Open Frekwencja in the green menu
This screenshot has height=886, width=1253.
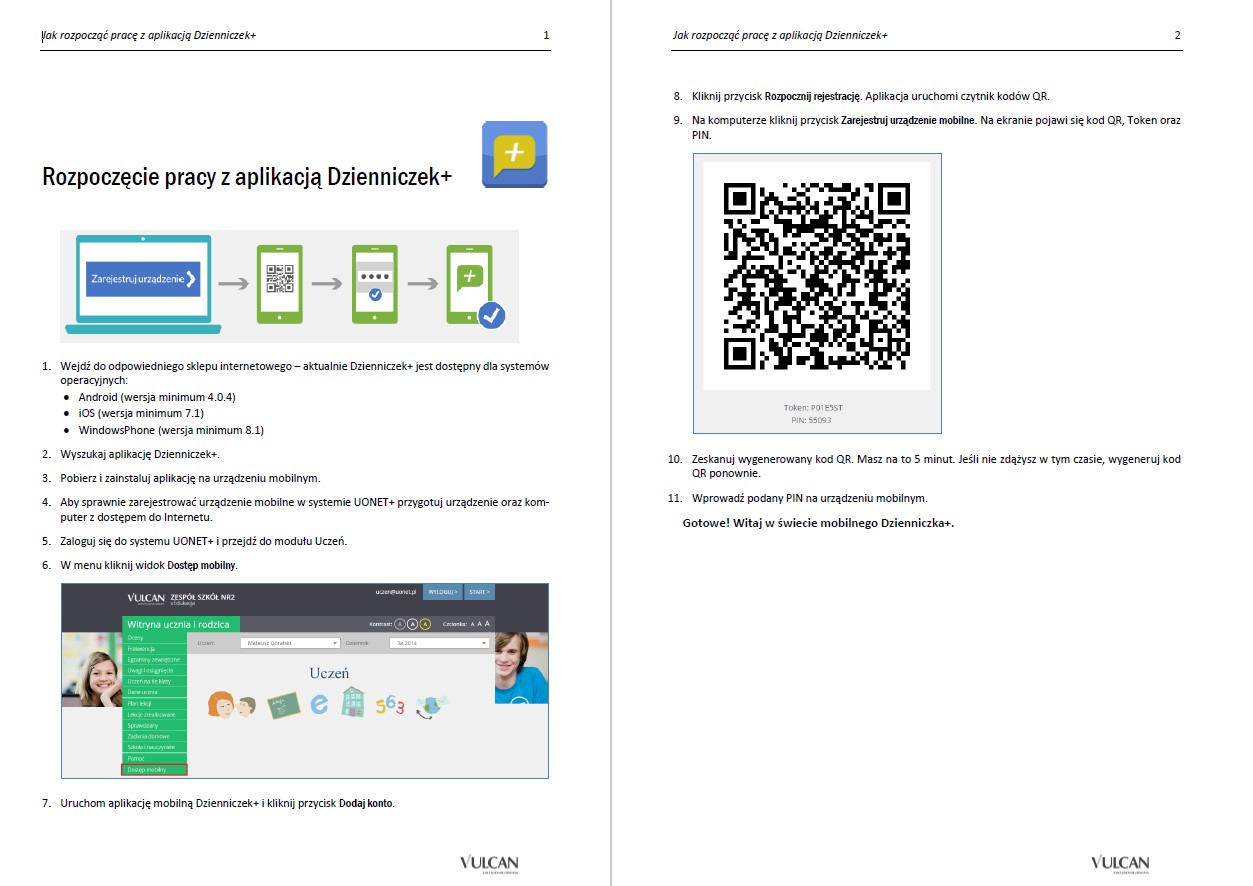click(154, 648)
